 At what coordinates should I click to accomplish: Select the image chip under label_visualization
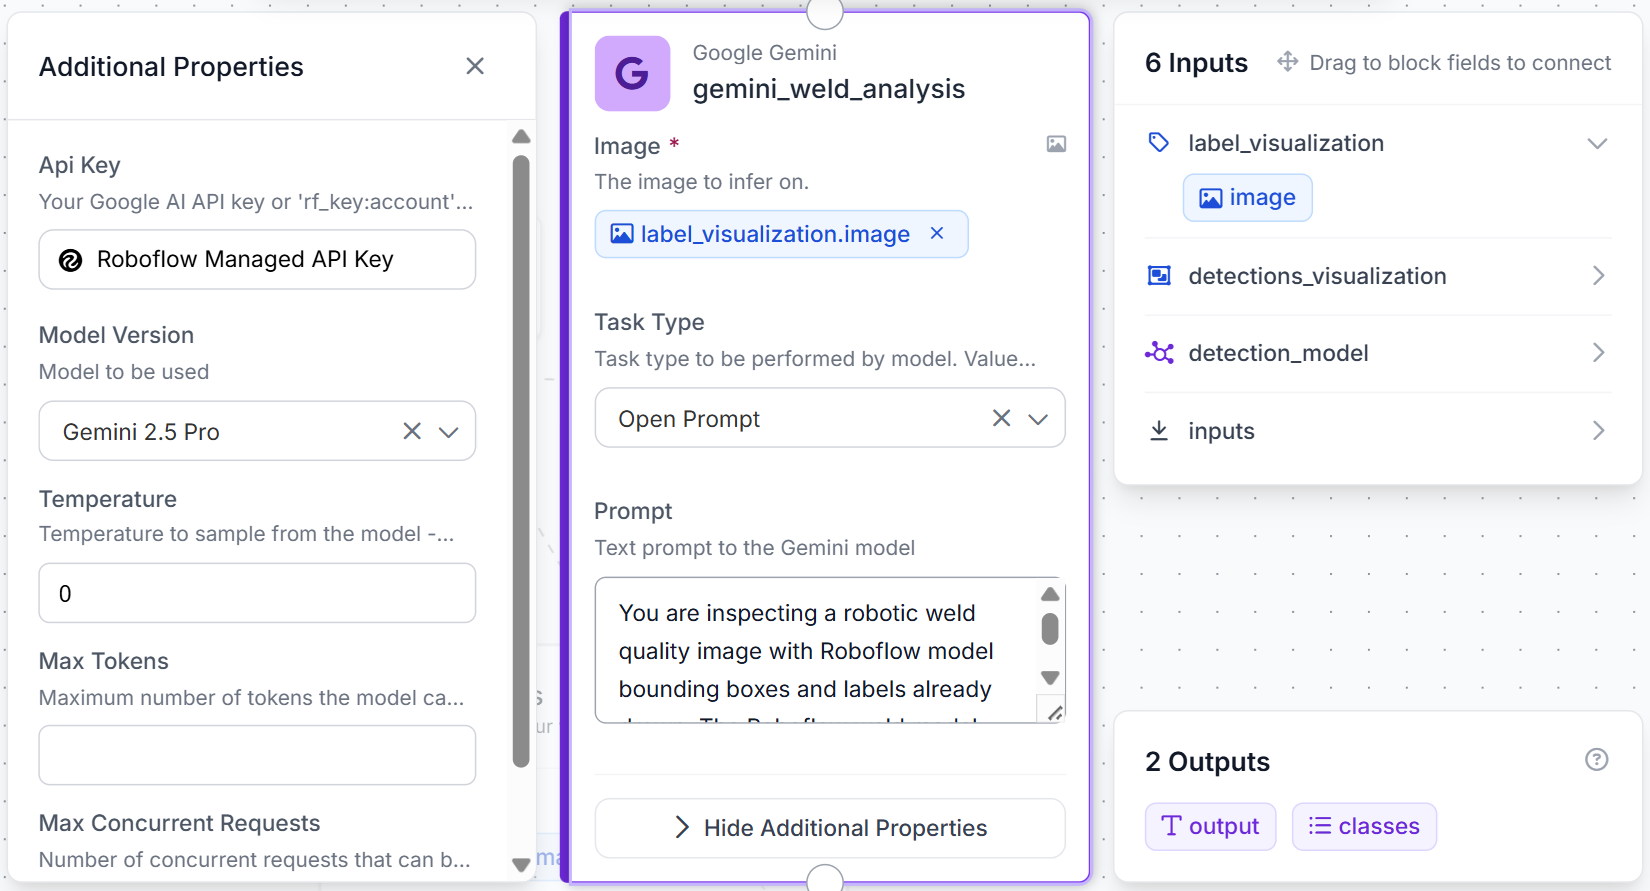point(1248,198)
